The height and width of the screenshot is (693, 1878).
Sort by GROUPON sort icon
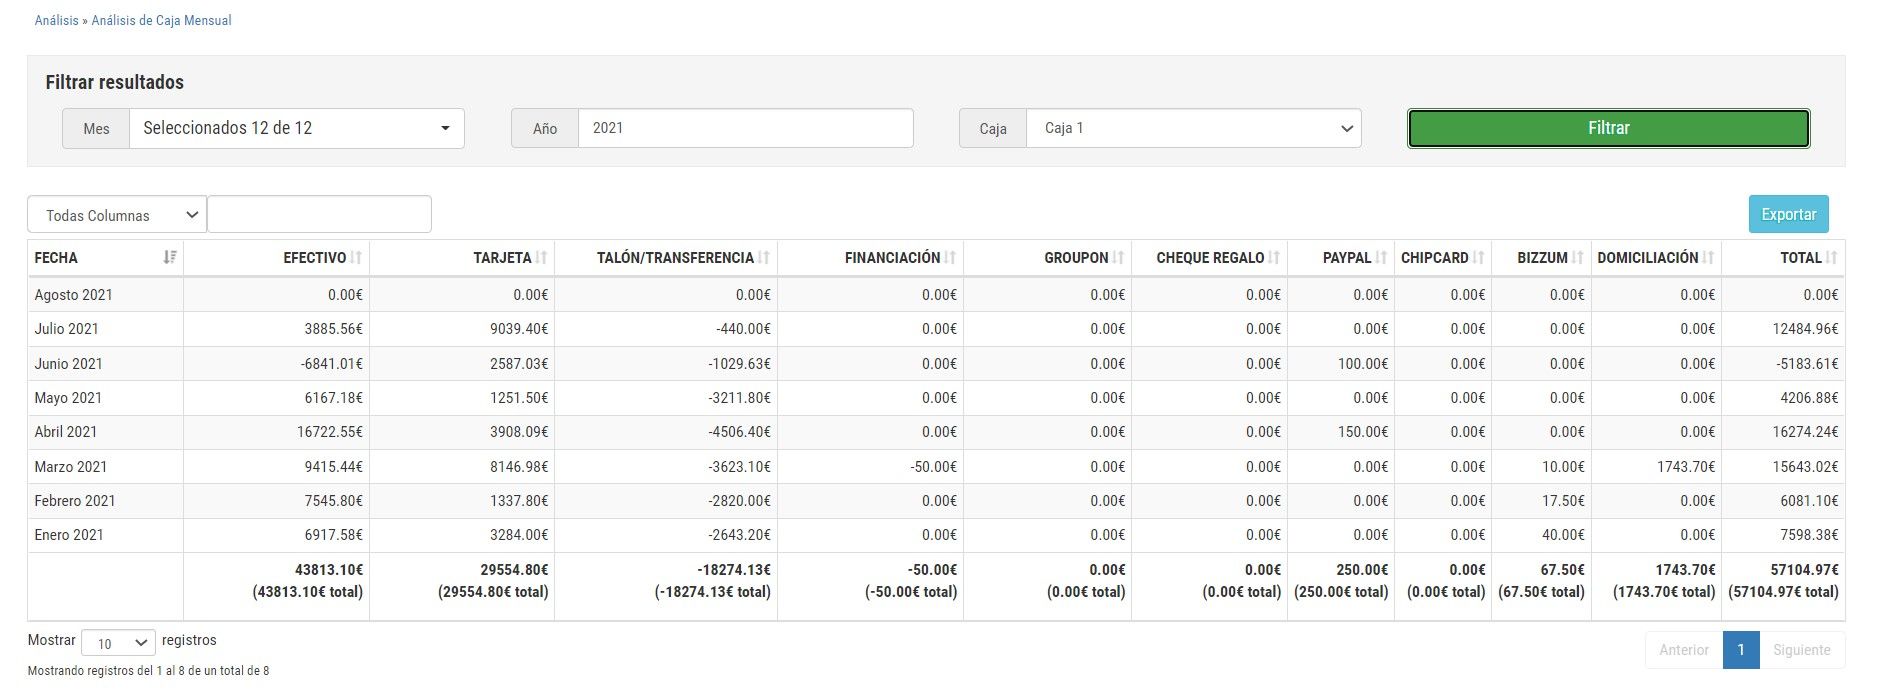tap(1118, 258)
